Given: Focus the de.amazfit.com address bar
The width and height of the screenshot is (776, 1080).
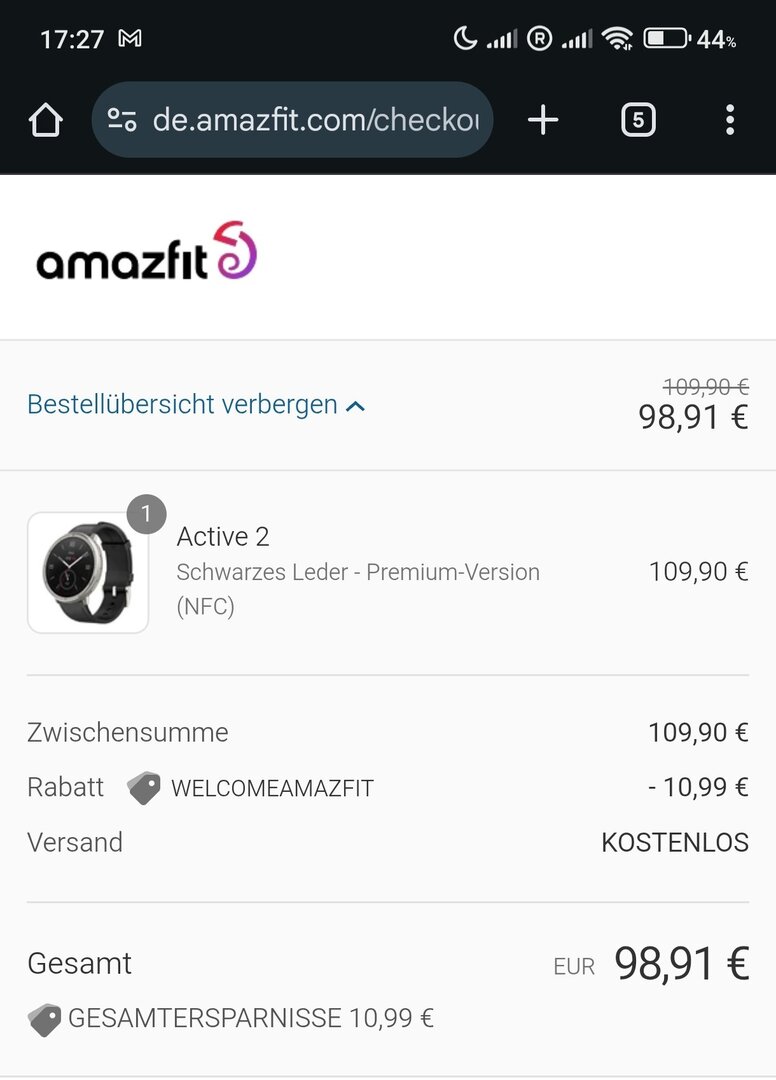Looking at the screenshot, I should click(x=315, y=121).
